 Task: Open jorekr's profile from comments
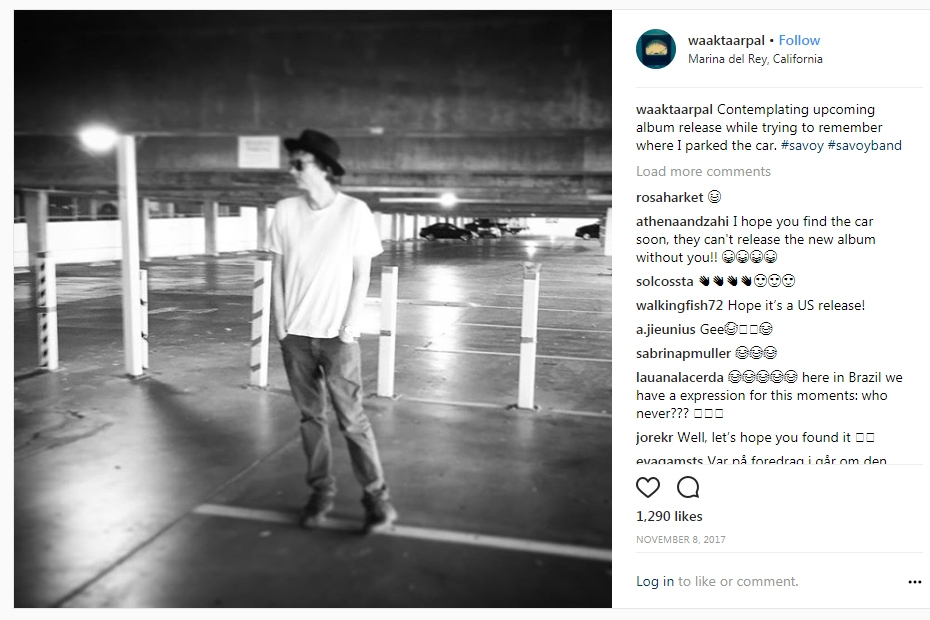(654, 438)
